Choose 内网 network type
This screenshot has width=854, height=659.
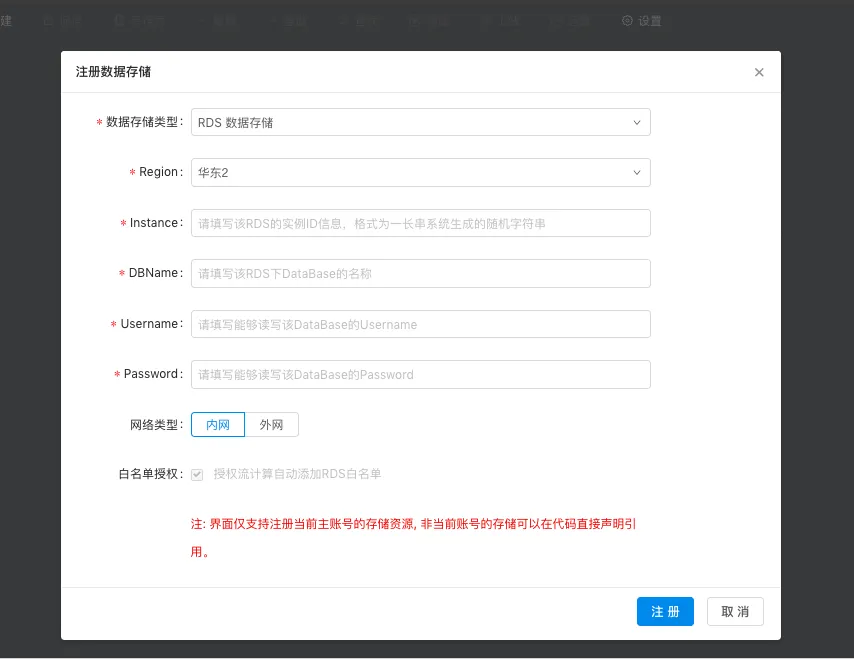(x=218, y=425)
